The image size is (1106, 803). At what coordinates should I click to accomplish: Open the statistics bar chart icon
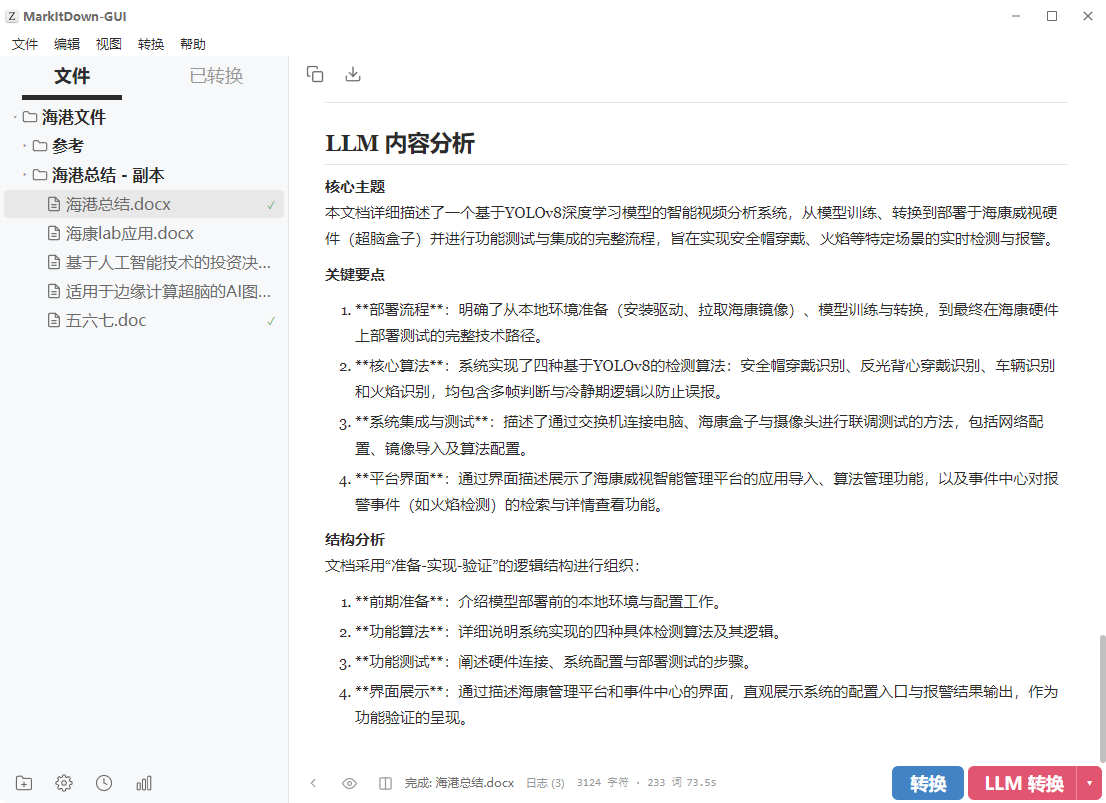point(144,783)
